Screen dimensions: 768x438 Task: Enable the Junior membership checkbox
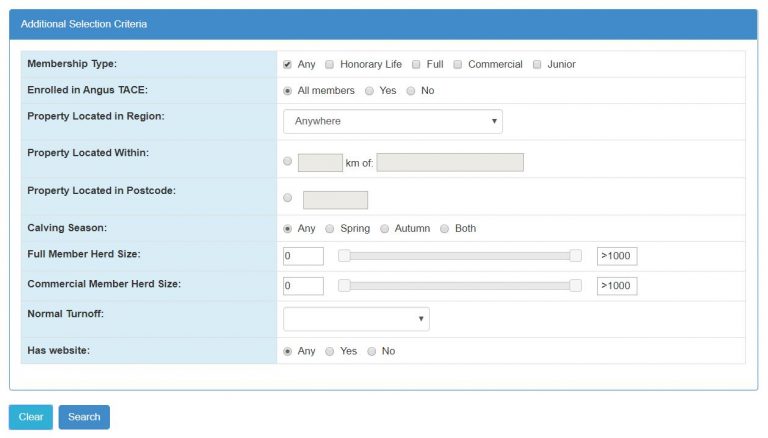click(537, 64)
